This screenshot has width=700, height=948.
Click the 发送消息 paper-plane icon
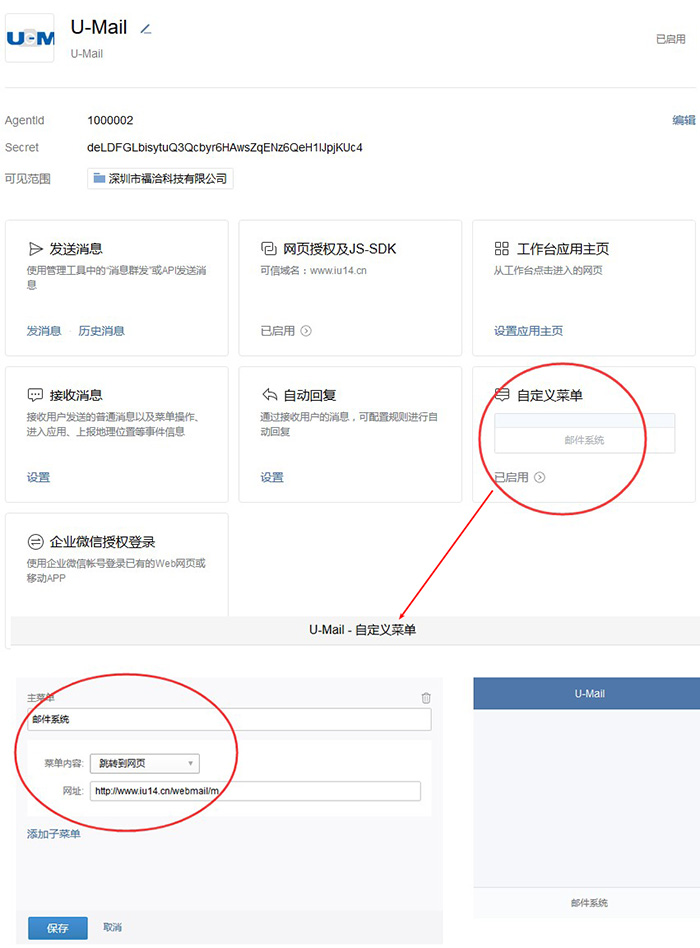pos(36,249)
